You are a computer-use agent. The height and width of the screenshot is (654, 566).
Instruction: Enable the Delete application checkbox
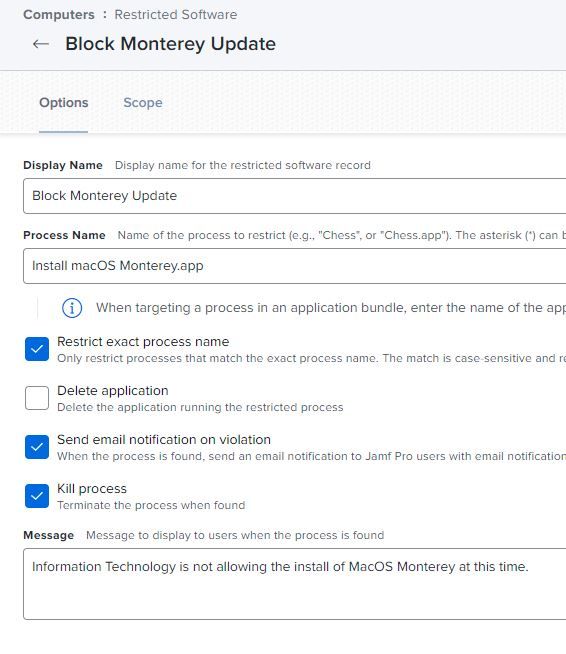click(37, 397)
